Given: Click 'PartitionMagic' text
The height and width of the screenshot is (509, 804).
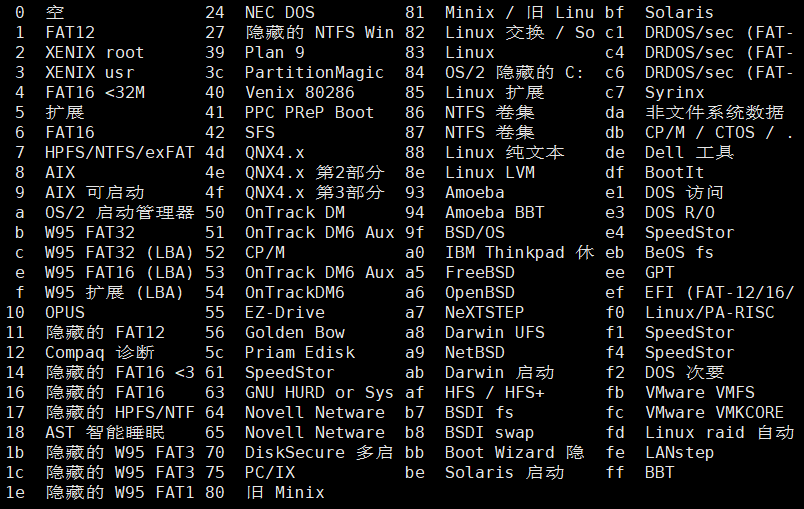Looking at the screenshot, I should click(x=314, y=72).
